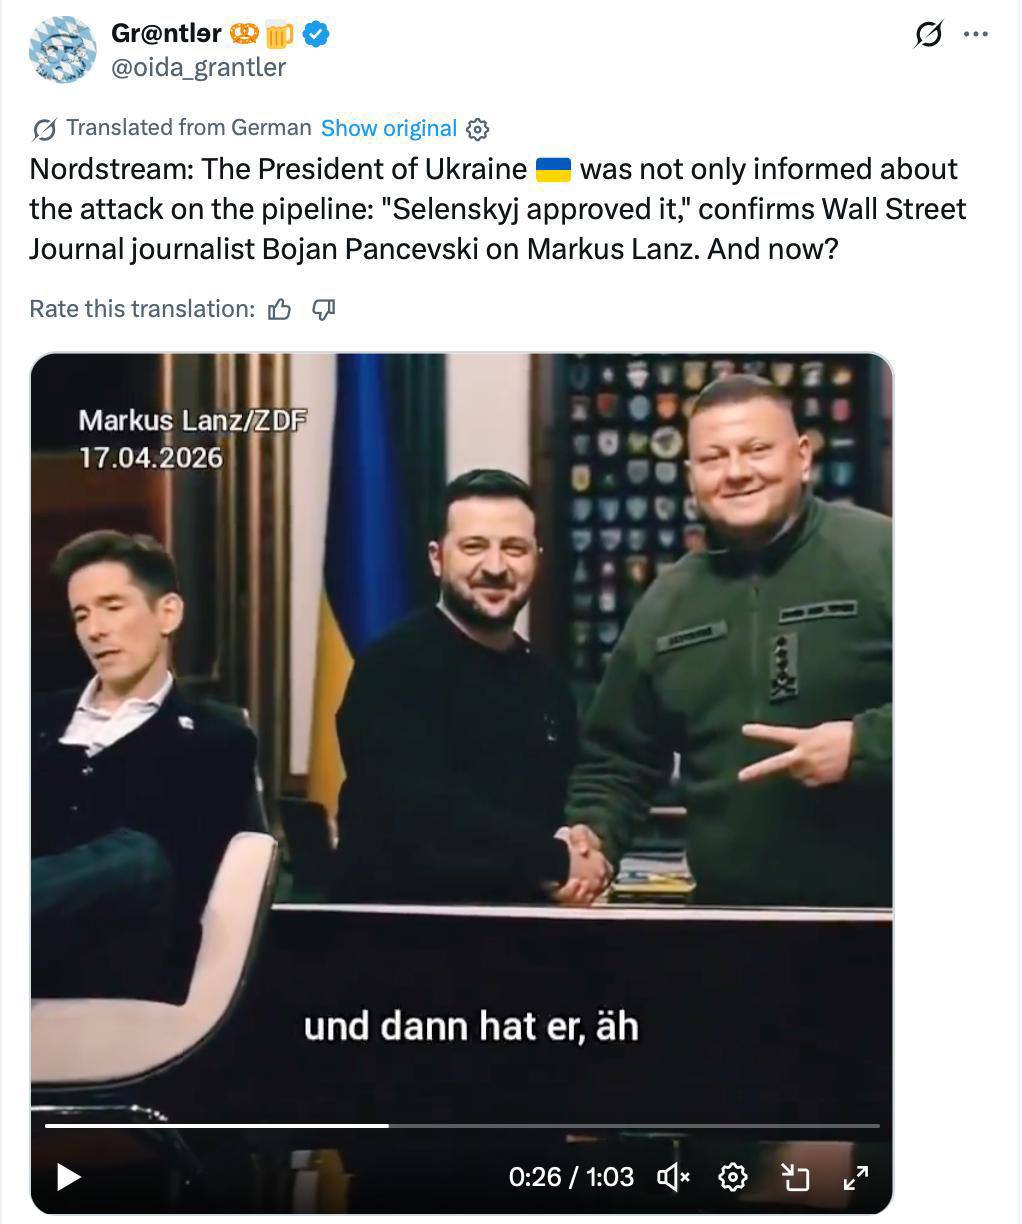This screenshot has width=1022, height=1224.
Task: Seek on the video progress bar
Action: click(462, 1126)
